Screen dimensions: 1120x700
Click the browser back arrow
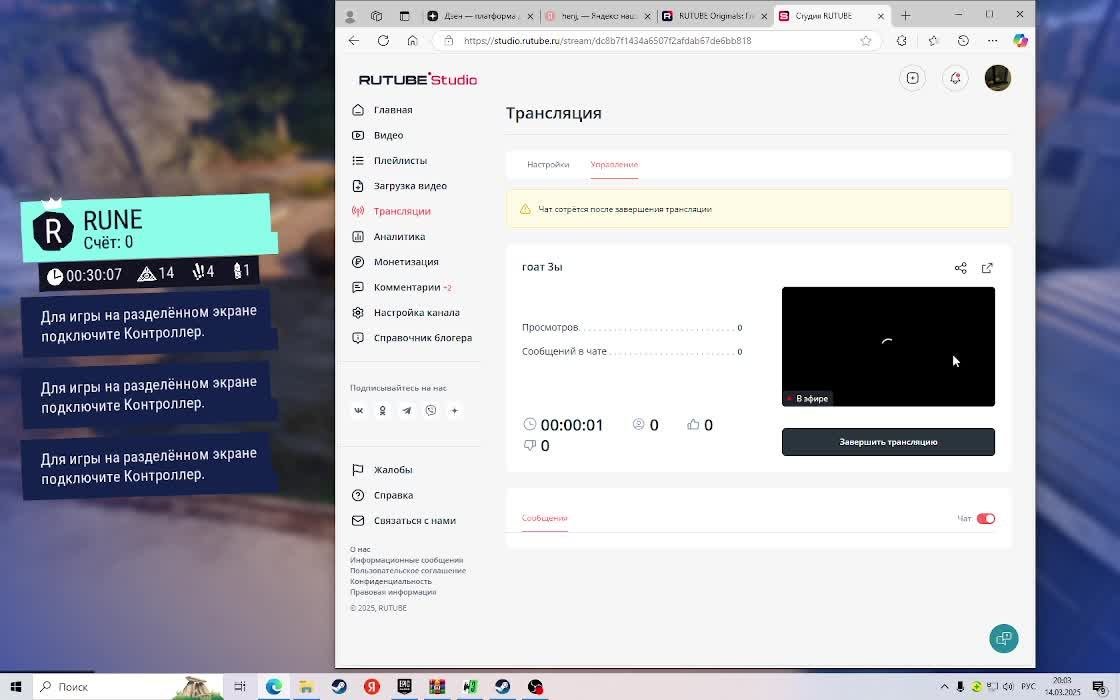[354, 41]
